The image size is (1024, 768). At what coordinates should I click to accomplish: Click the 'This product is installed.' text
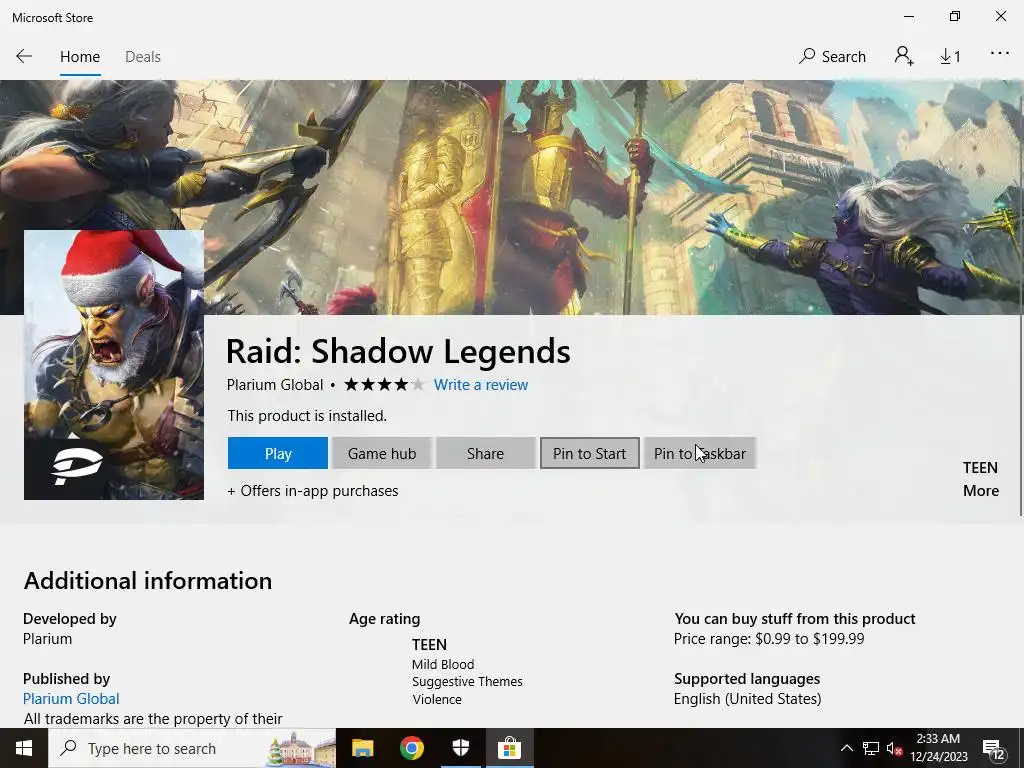coord(307,416)
